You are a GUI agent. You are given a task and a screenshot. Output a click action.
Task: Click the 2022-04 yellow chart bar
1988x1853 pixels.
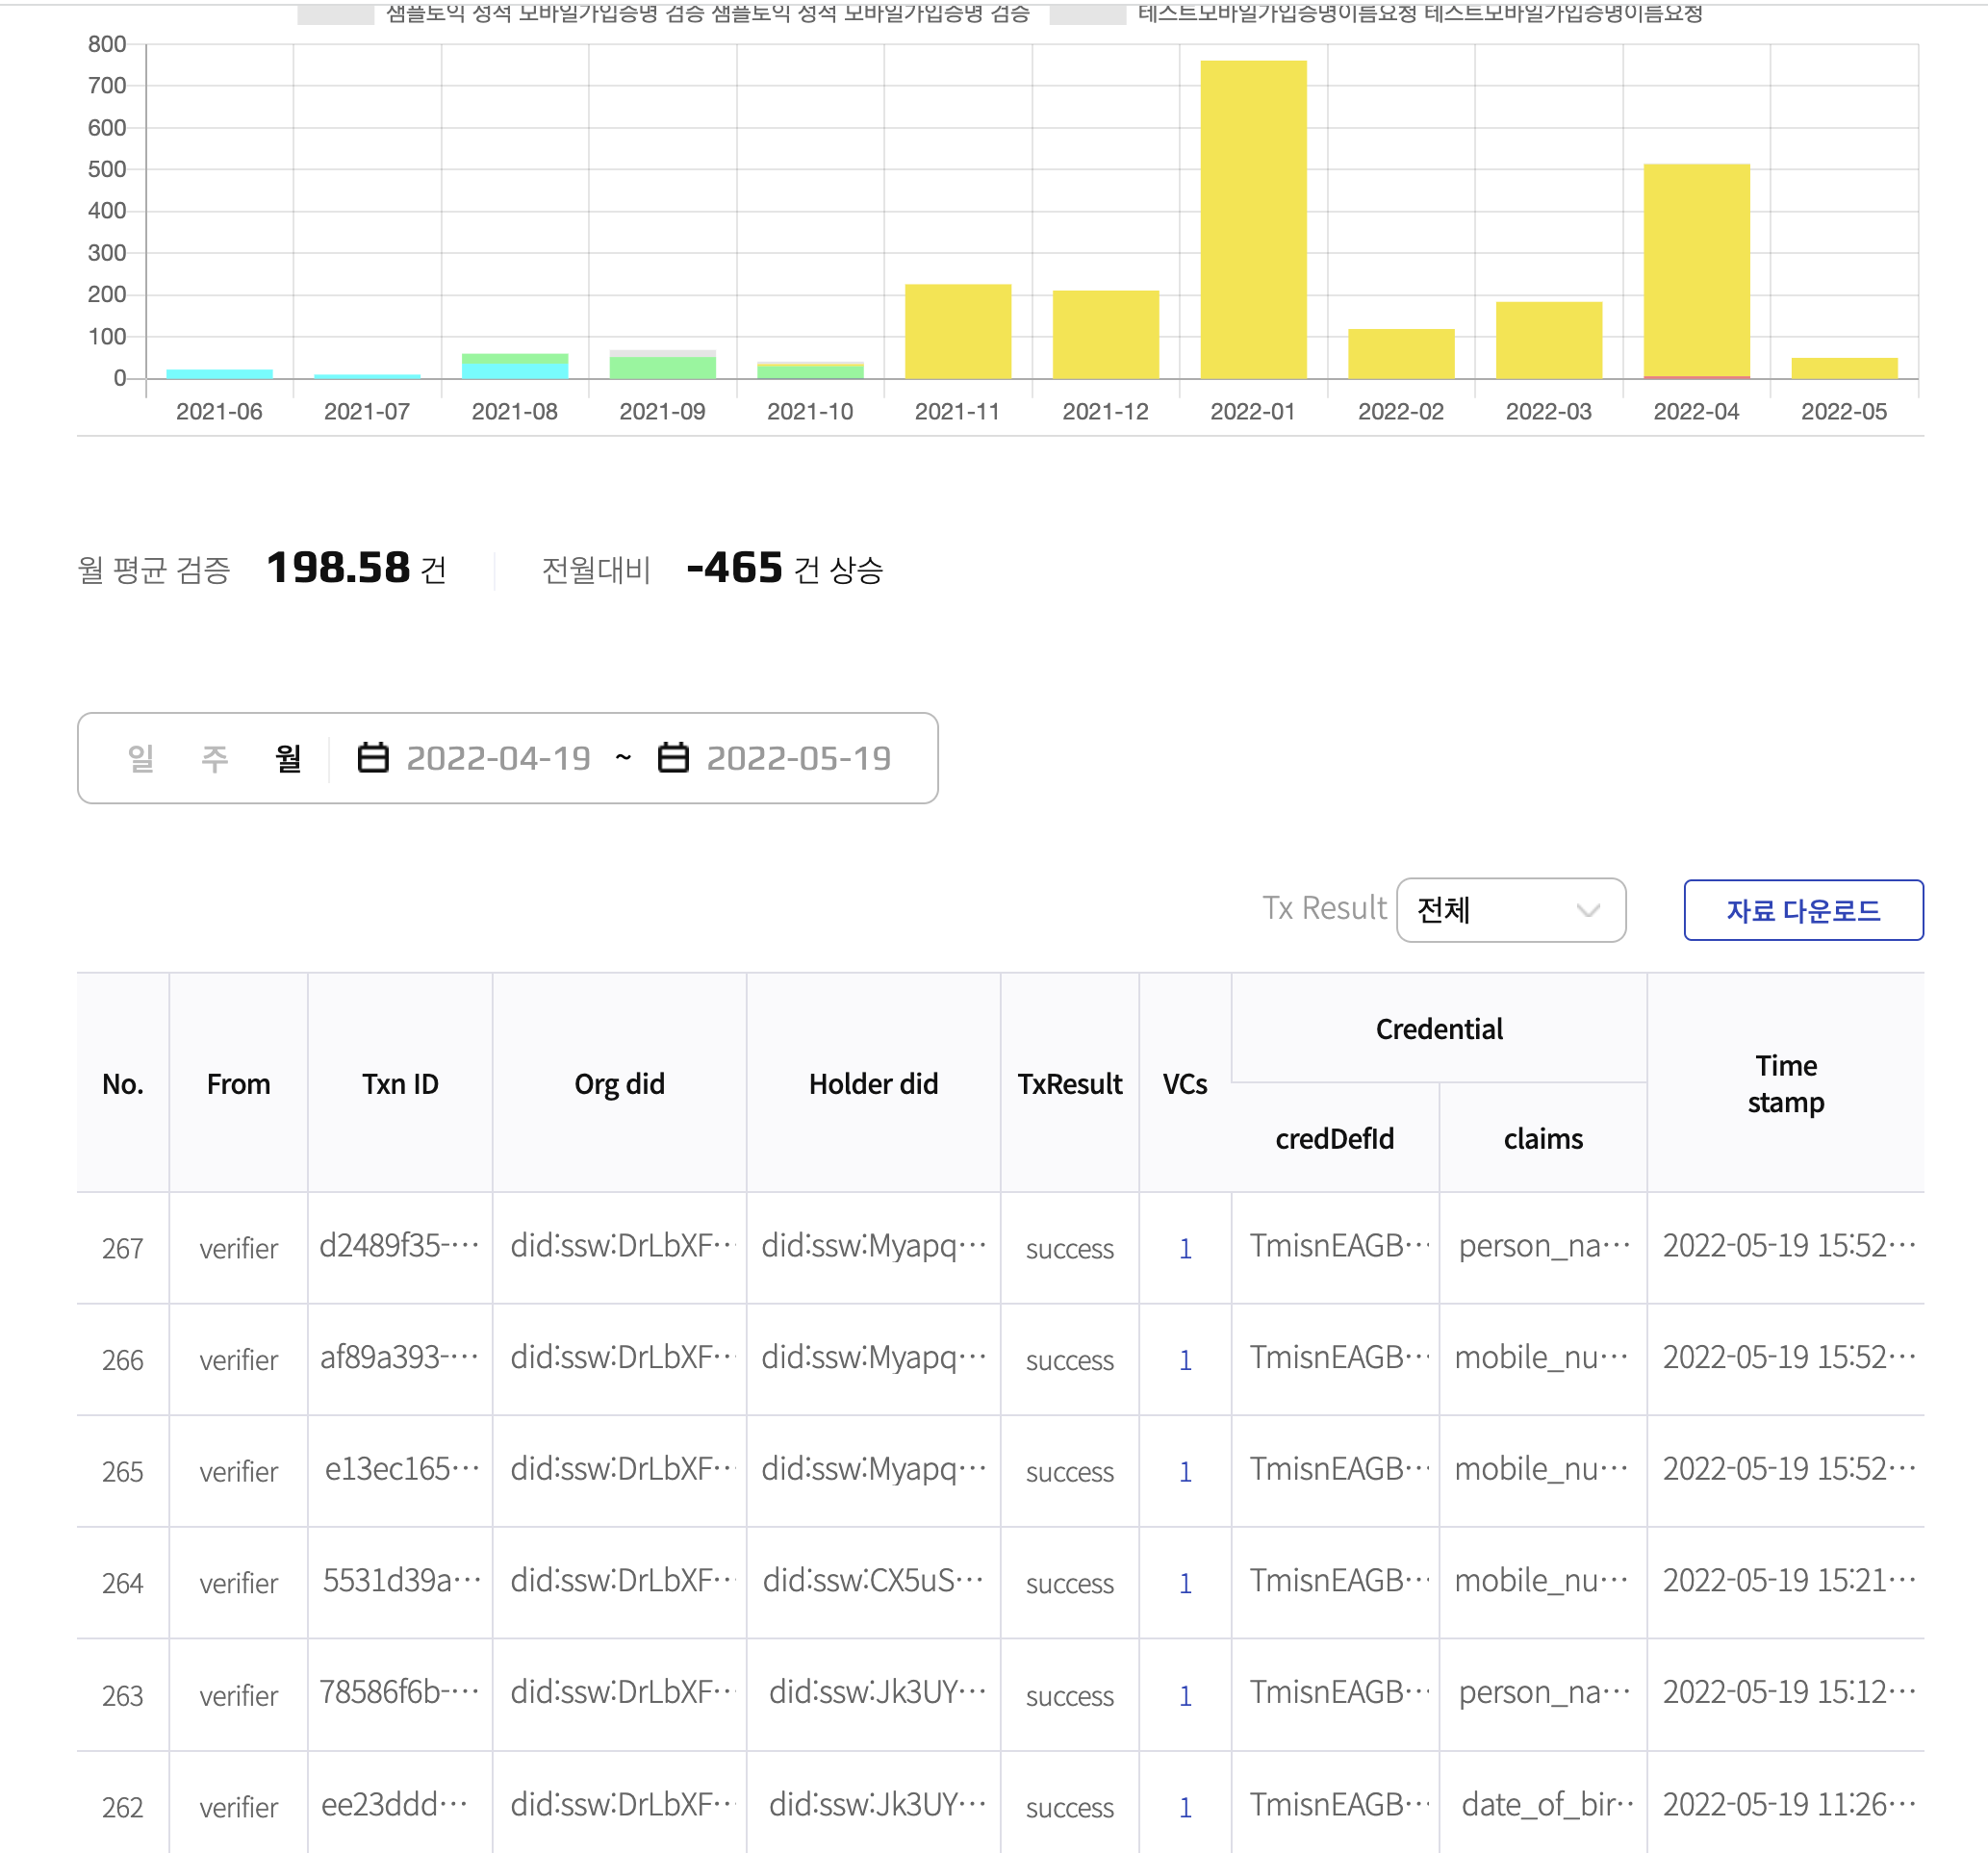(x=1696, y=270)
